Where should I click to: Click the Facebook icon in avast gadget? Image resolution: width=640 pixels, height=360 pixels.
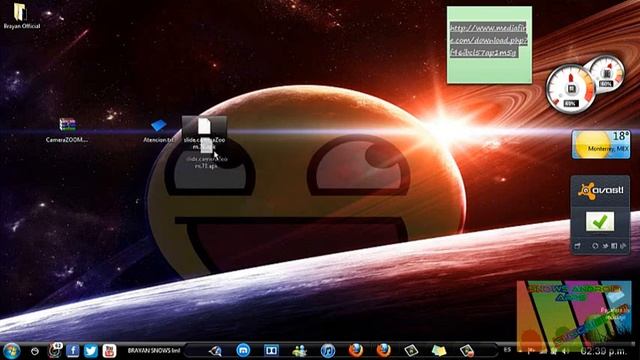coord(614,246)
